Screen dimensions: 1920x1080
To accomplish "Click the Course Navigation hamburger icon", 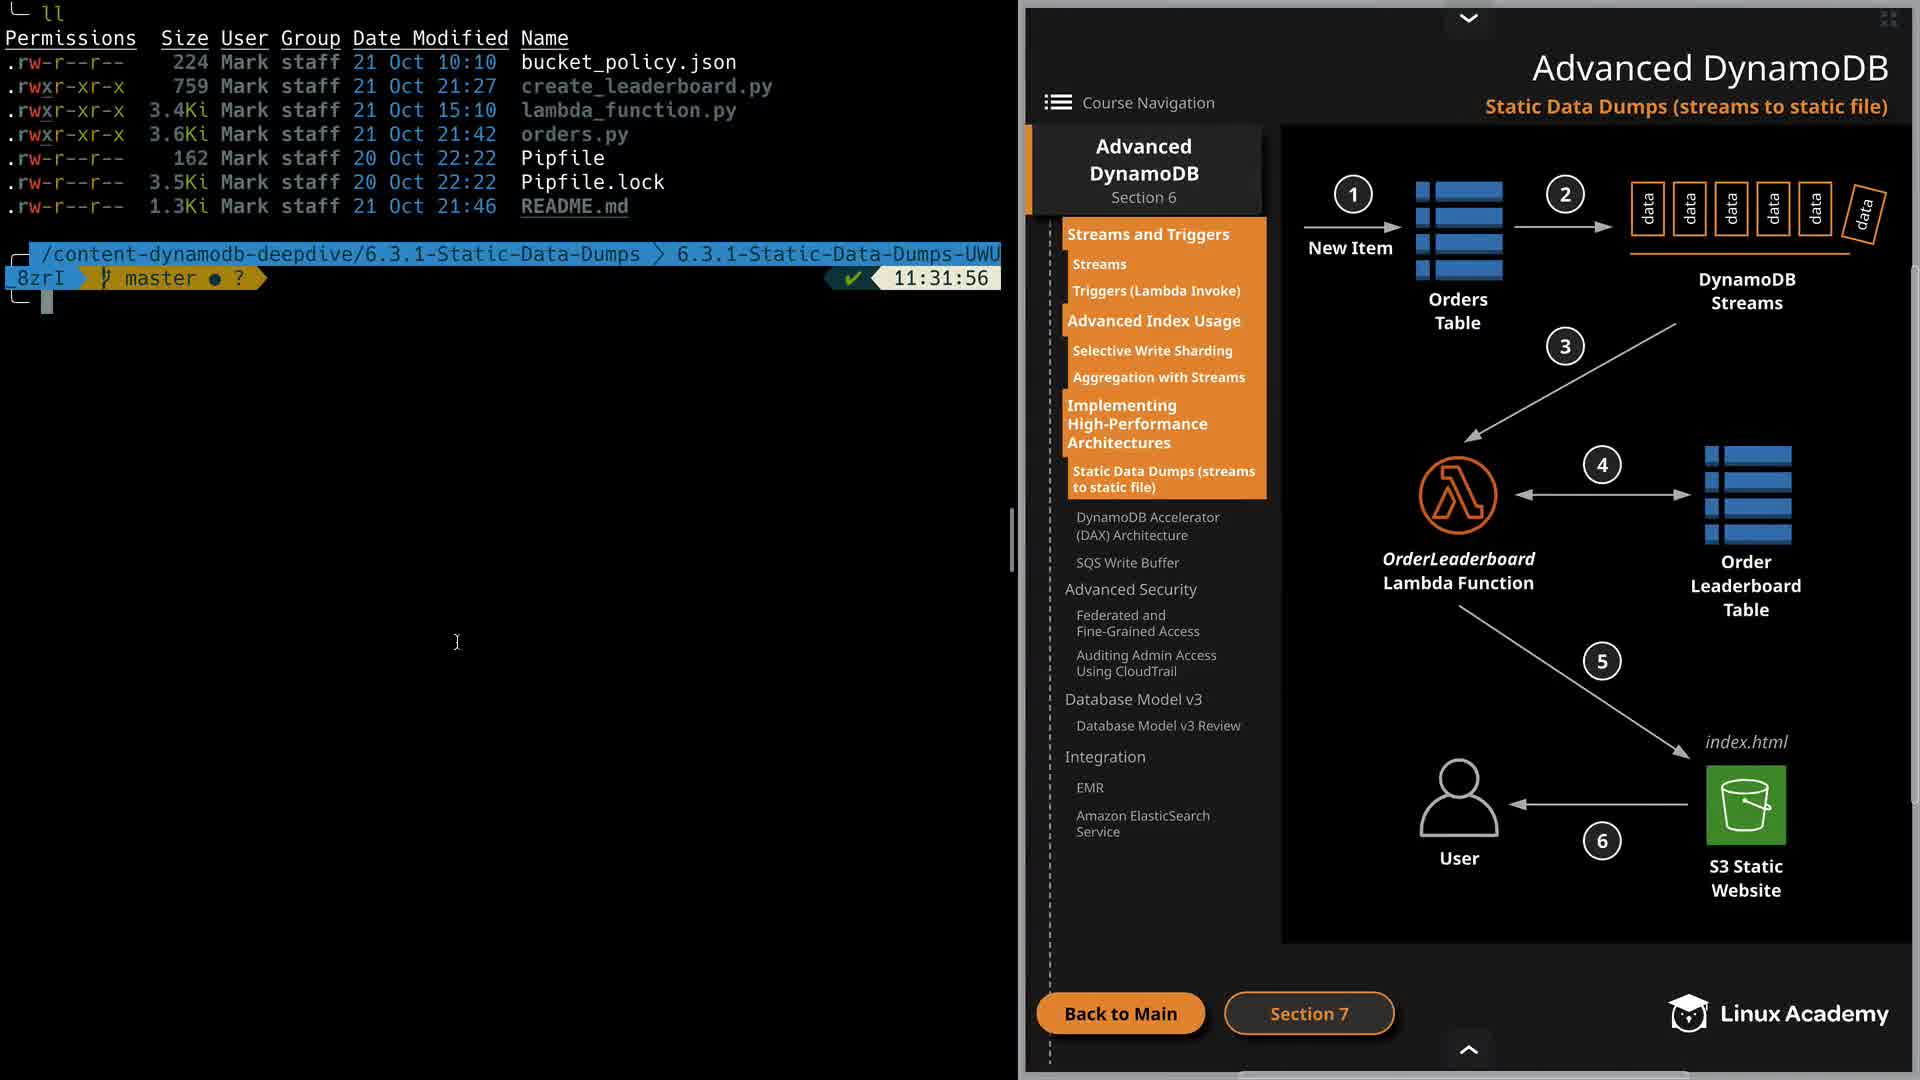I will 1057,103.
